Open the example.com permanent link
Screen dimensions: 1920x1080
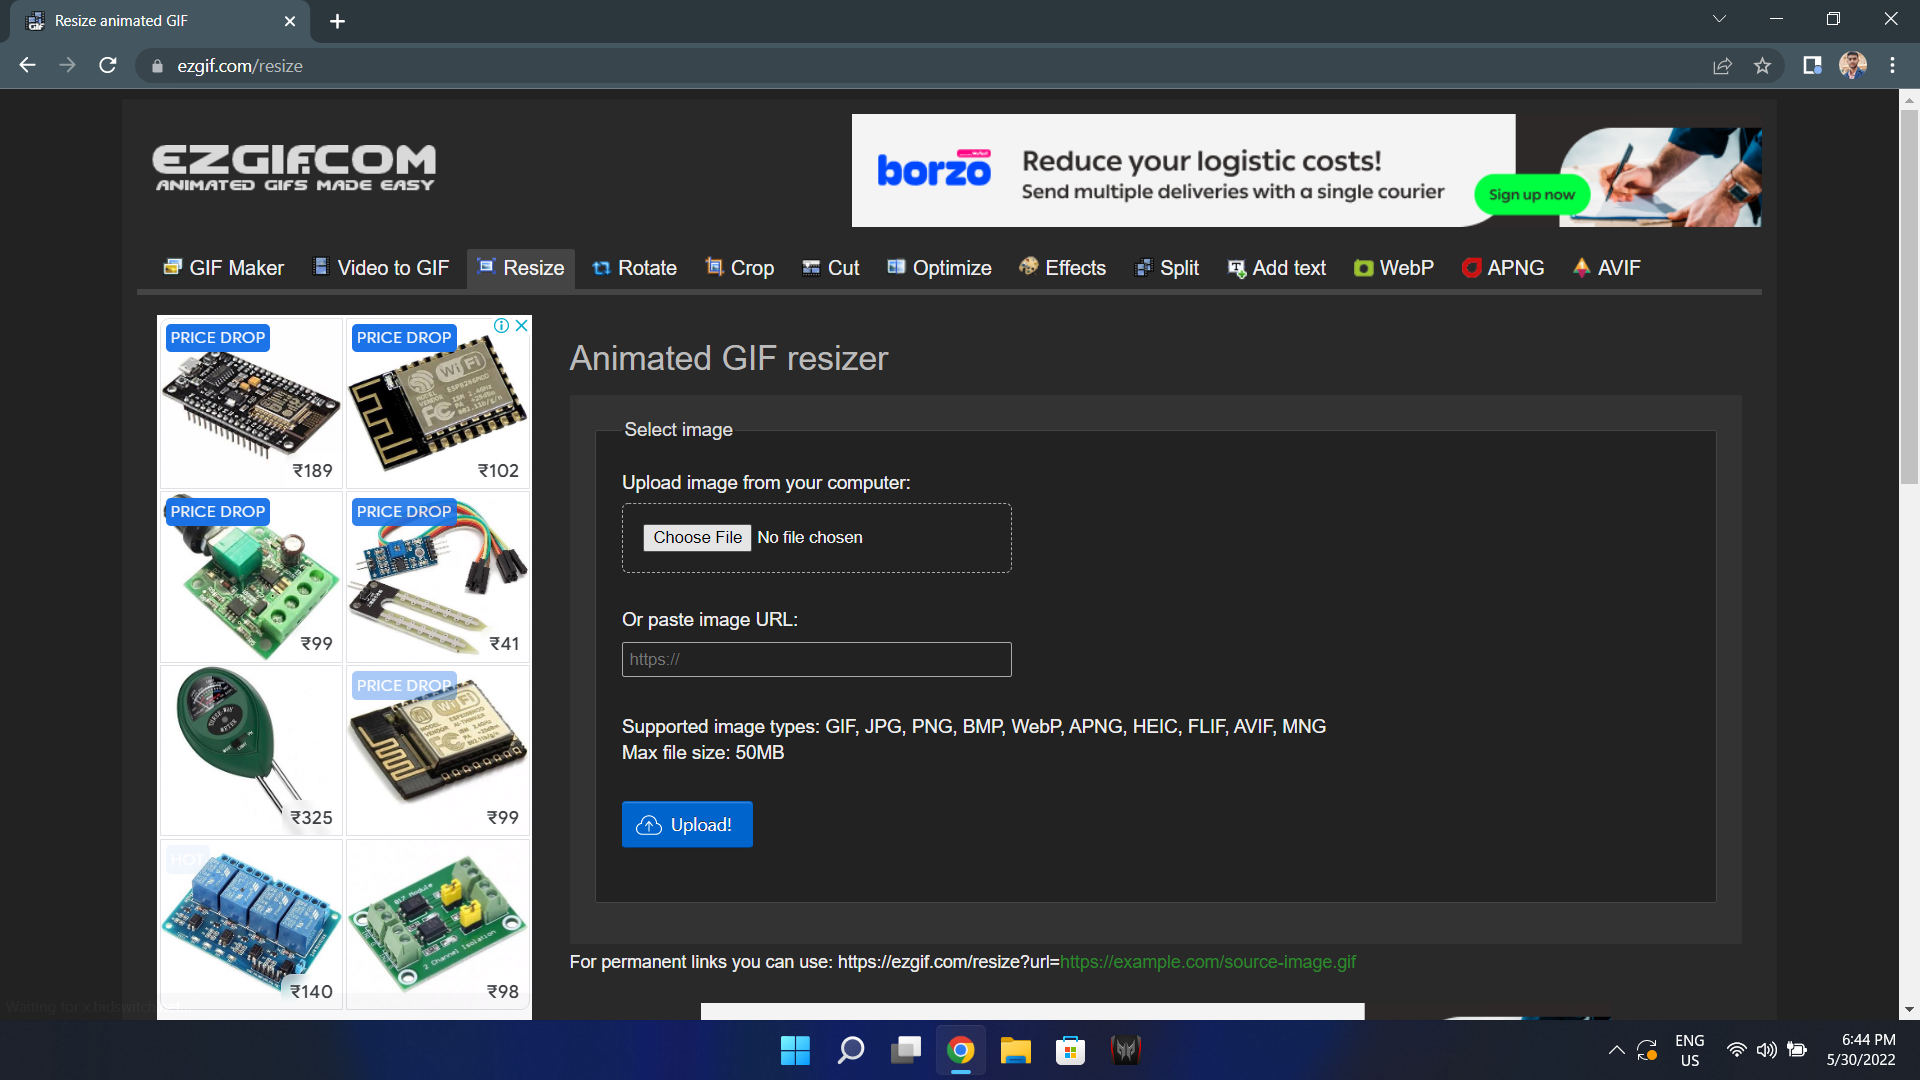(x=1207, y=961)
